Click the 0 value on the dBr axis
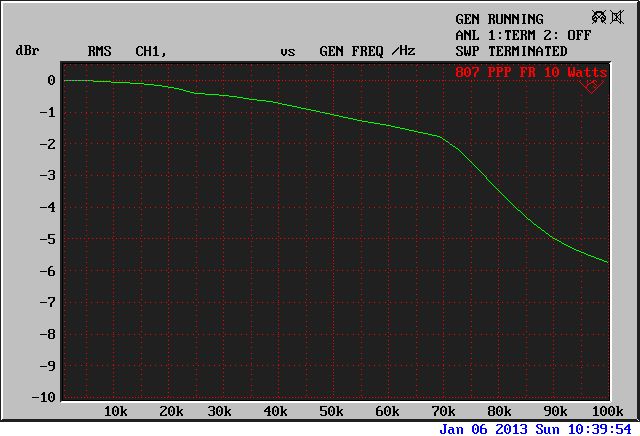The image size is (640, 436). pos(50,81)
